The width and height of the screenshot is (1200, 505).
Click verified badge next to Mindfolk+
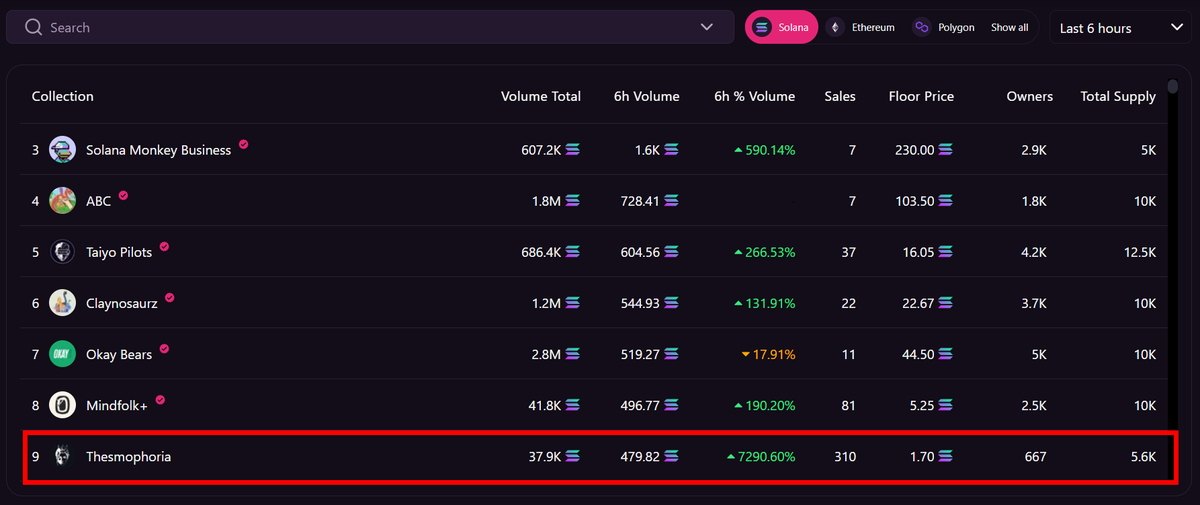pyautogui.click(x=160, y=400)
